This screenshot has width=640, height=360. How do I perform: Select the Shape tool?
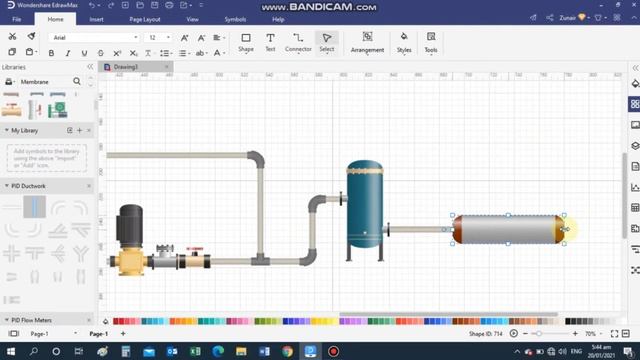pos(246,42)
